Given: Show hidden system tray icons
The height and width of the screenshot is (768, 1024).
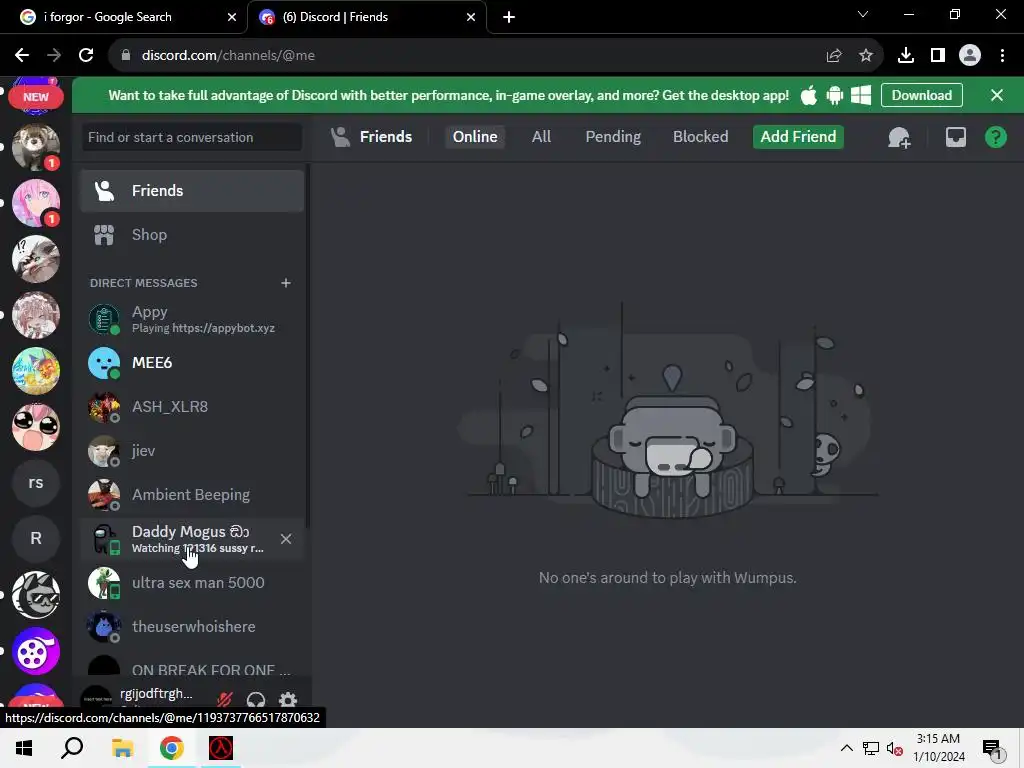Looking at the screenshot, I should pos(846,748).
